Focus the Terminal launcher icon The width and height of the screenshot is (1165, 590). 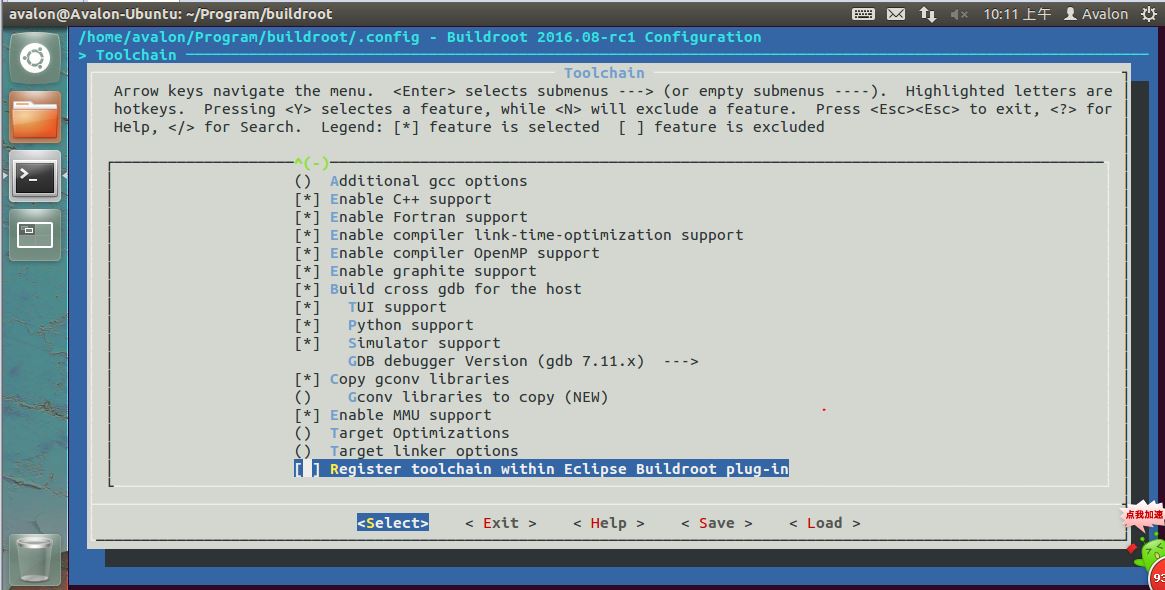pos(35,176)
